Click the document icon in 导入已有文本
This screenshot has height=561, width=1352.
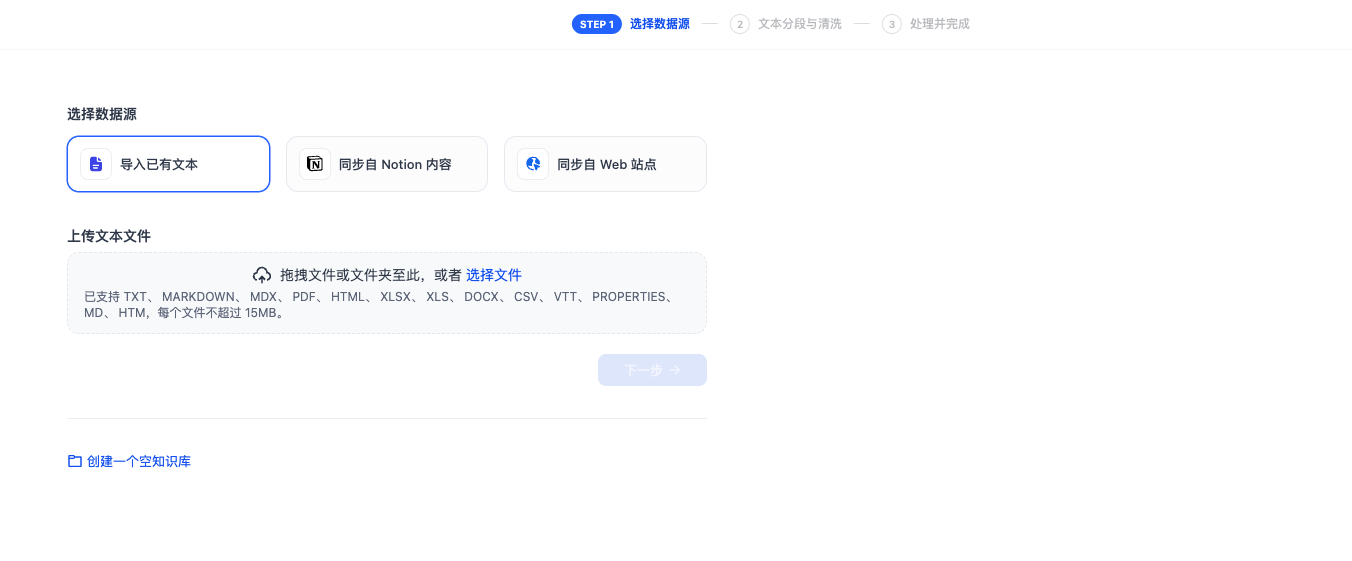tap(96, 164)
